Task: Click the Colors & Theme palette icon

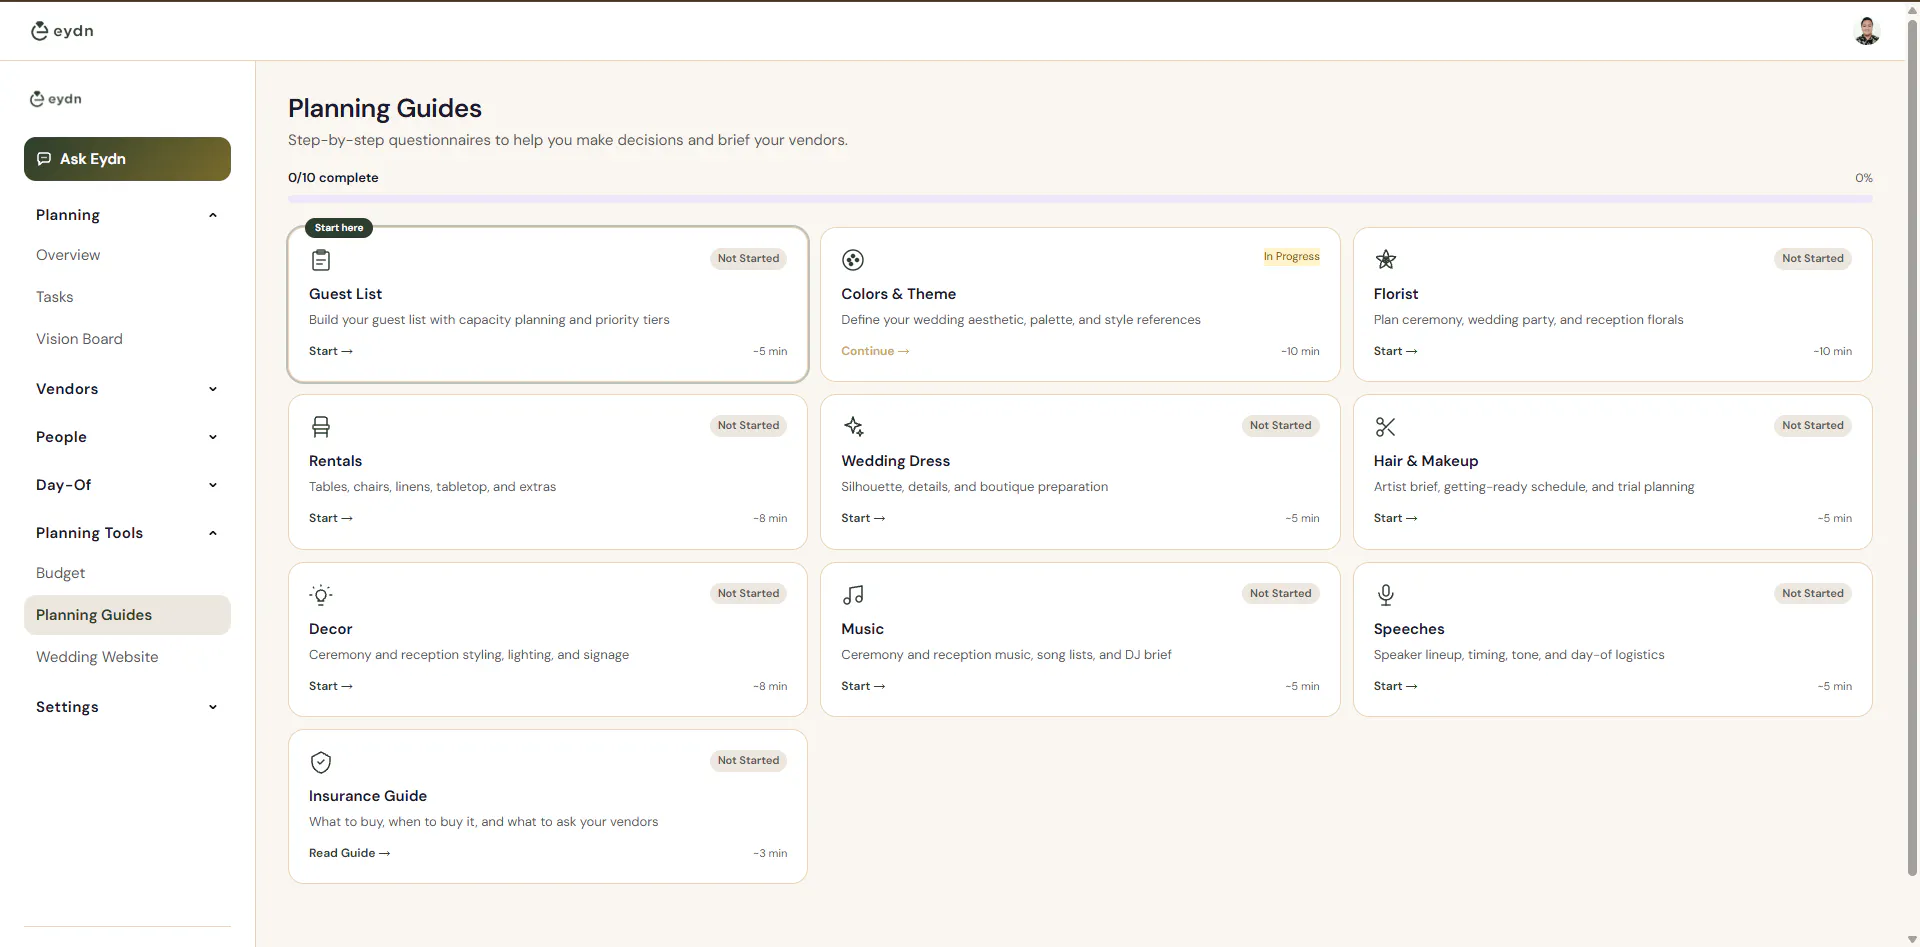Action: 853,260
